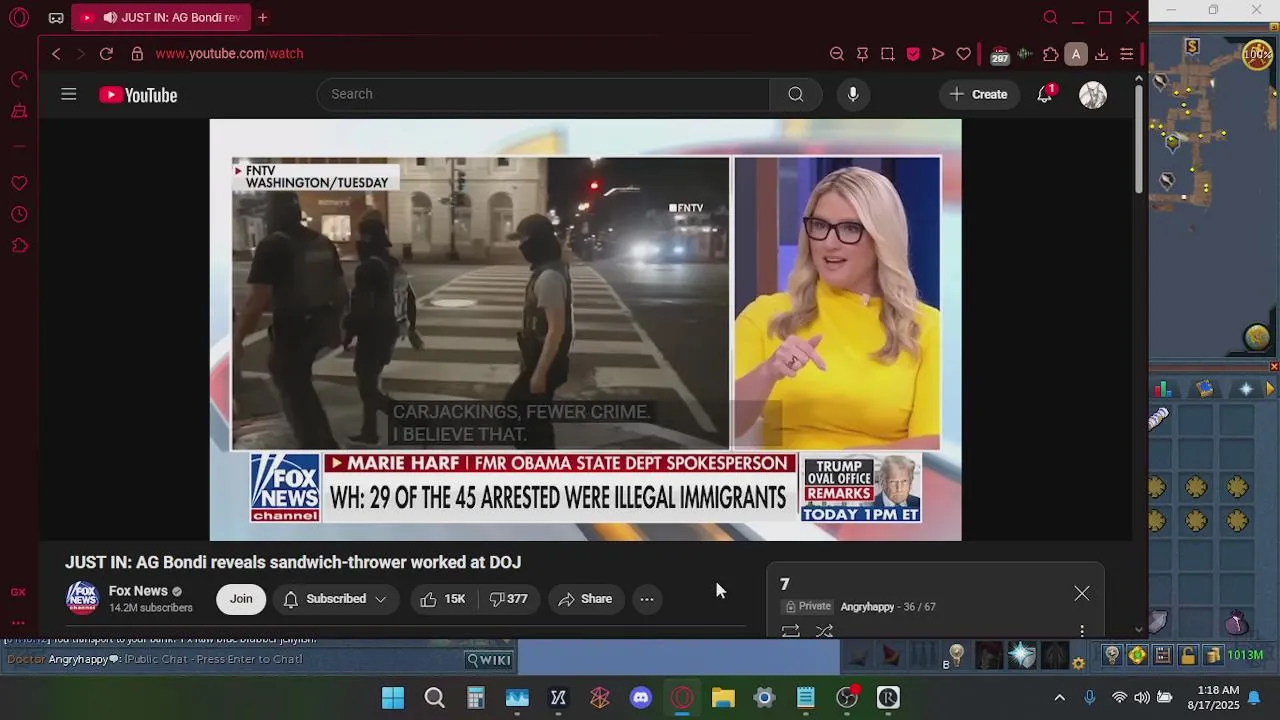Open Opera tab search icon
This screenshot has height=720, width=1280.
click(x=1051, y=17)
